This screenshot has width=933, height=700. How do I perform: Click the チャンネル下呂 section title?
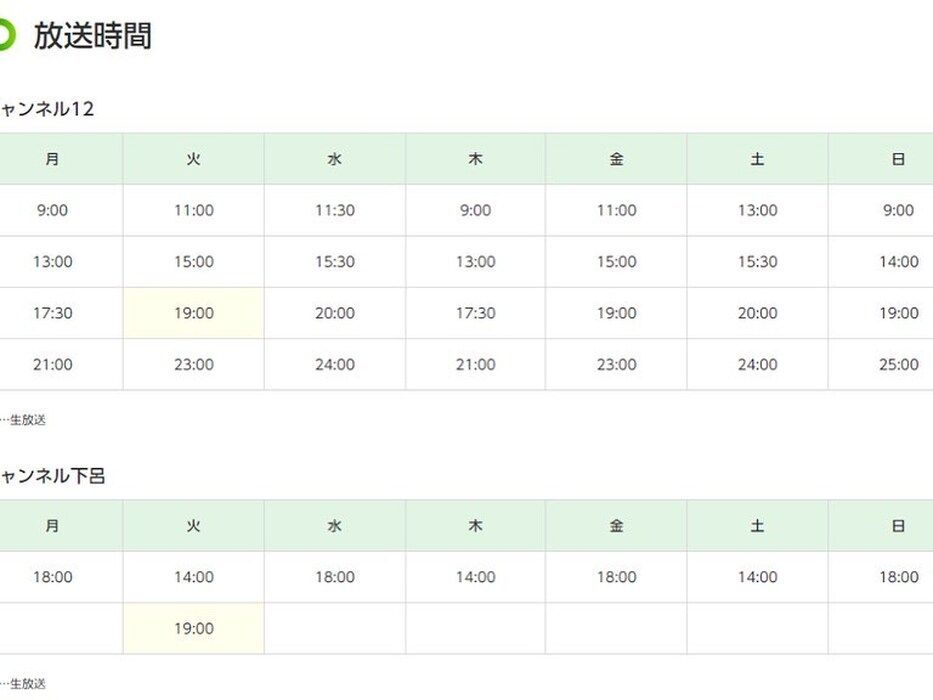[52, 476]
